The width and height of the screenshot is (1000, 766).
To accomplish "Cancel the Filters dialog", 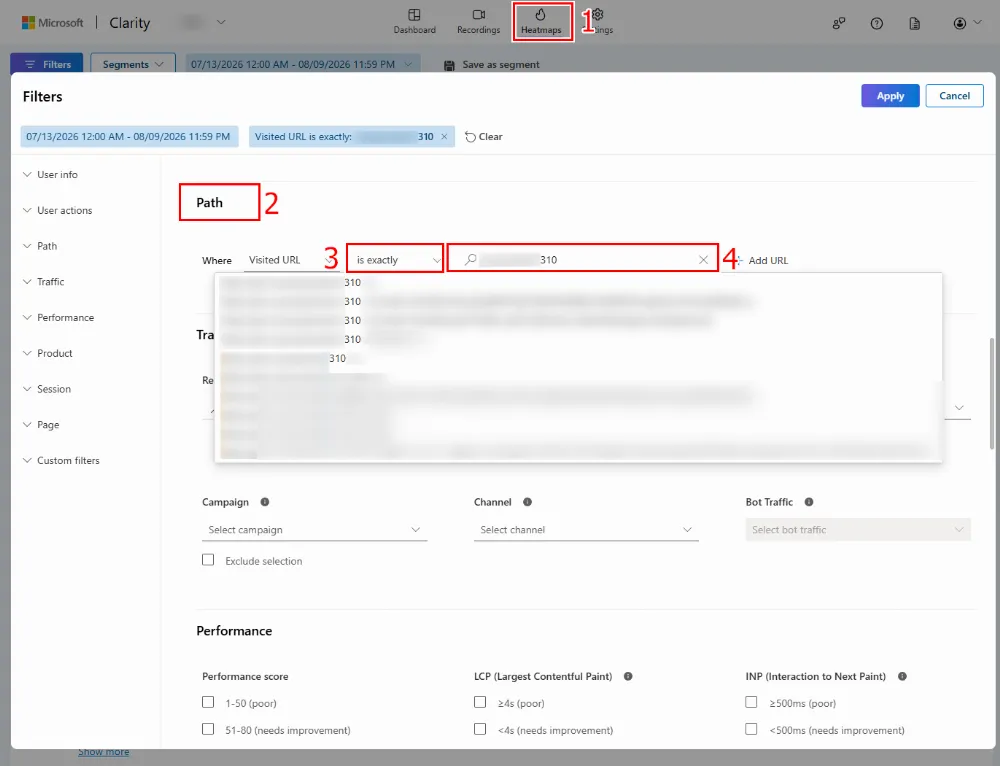I will point(954,96).
